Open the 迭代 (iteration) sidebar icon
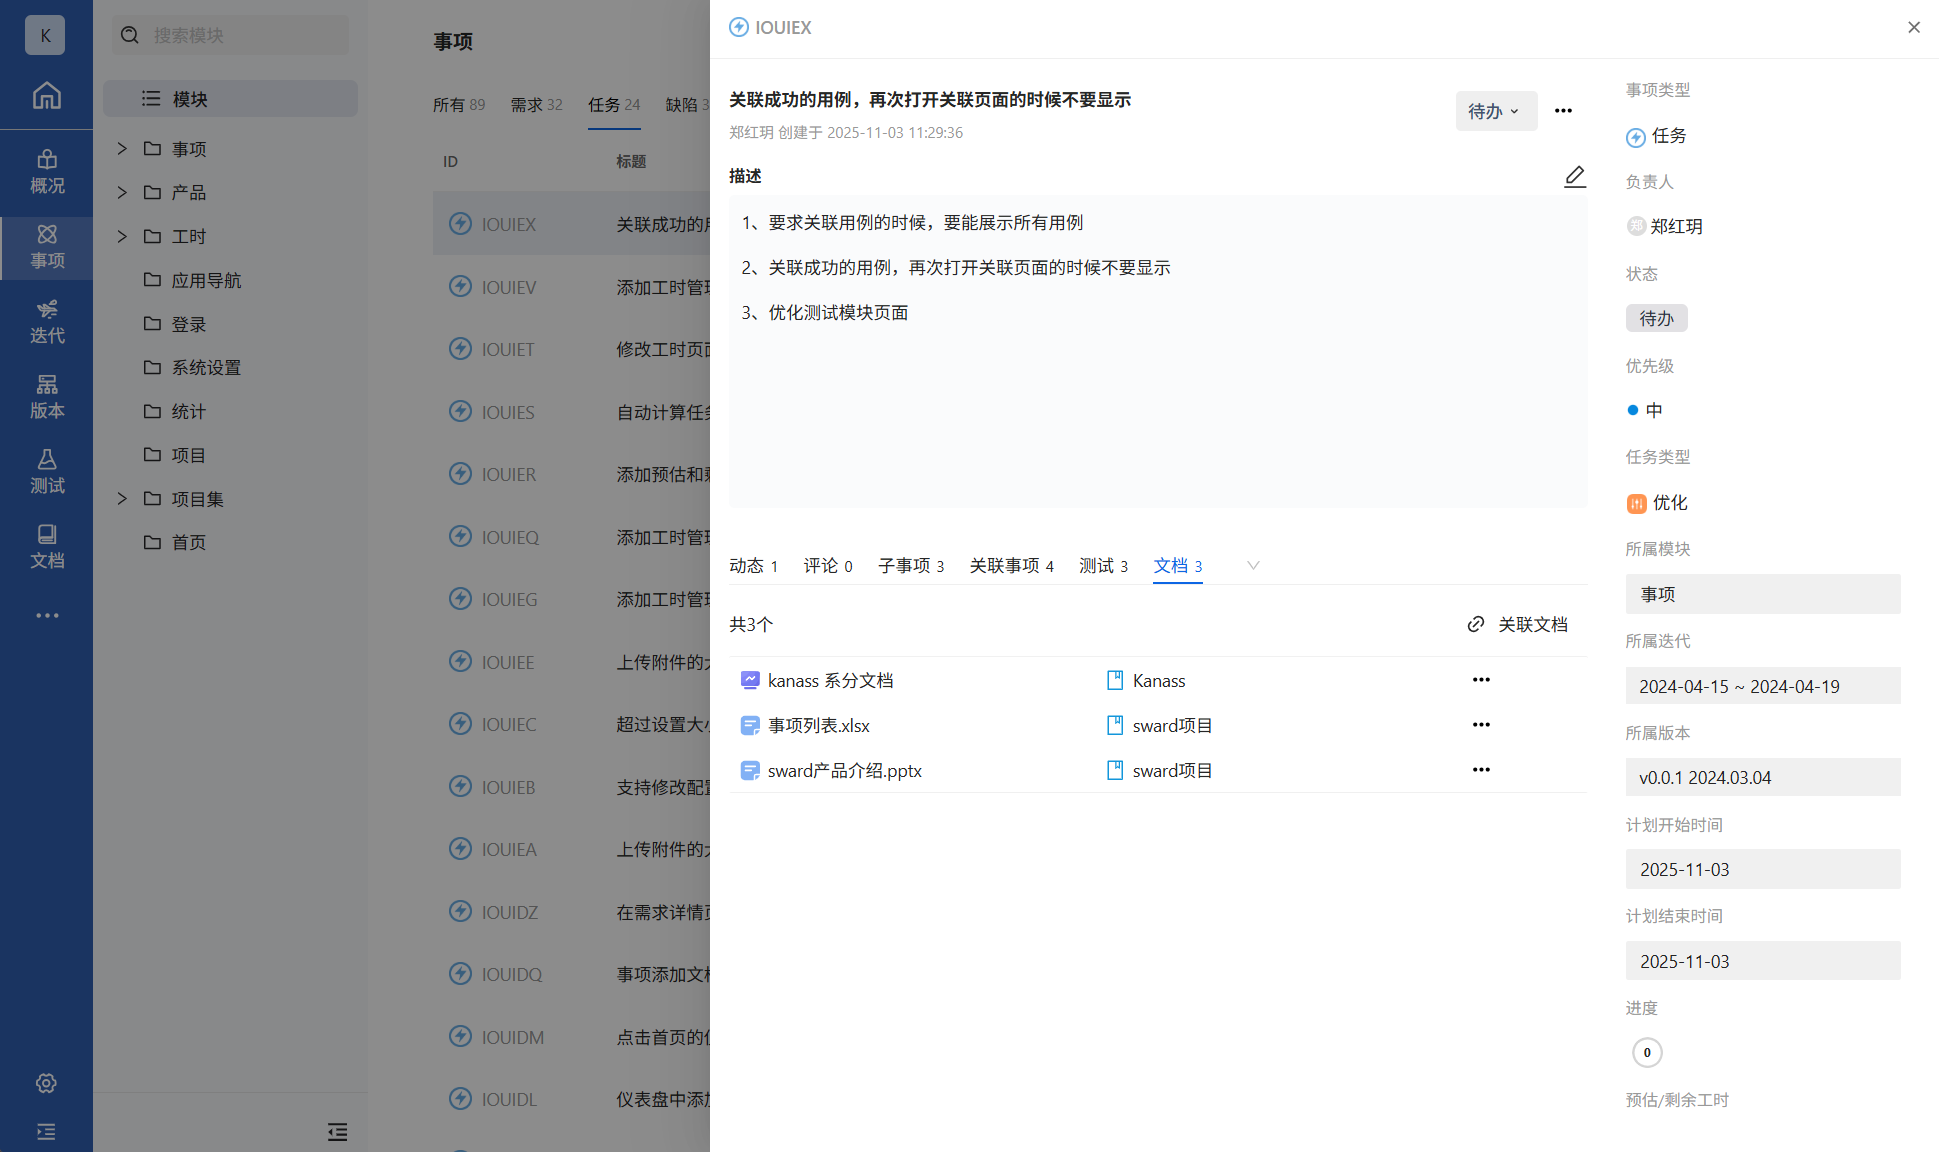 (46, 322)
